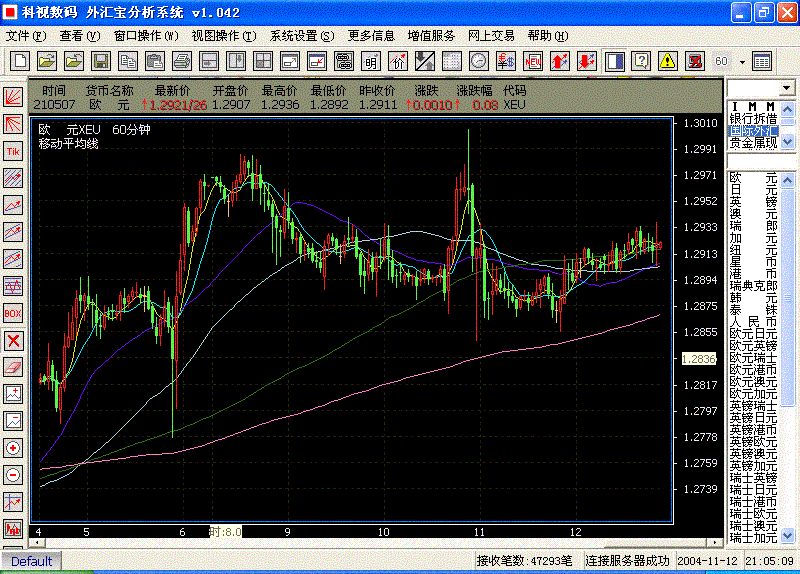Select 国际外汇 in the market list
The width and height of the screenshot is (800, 574).
tap(754, 131)
